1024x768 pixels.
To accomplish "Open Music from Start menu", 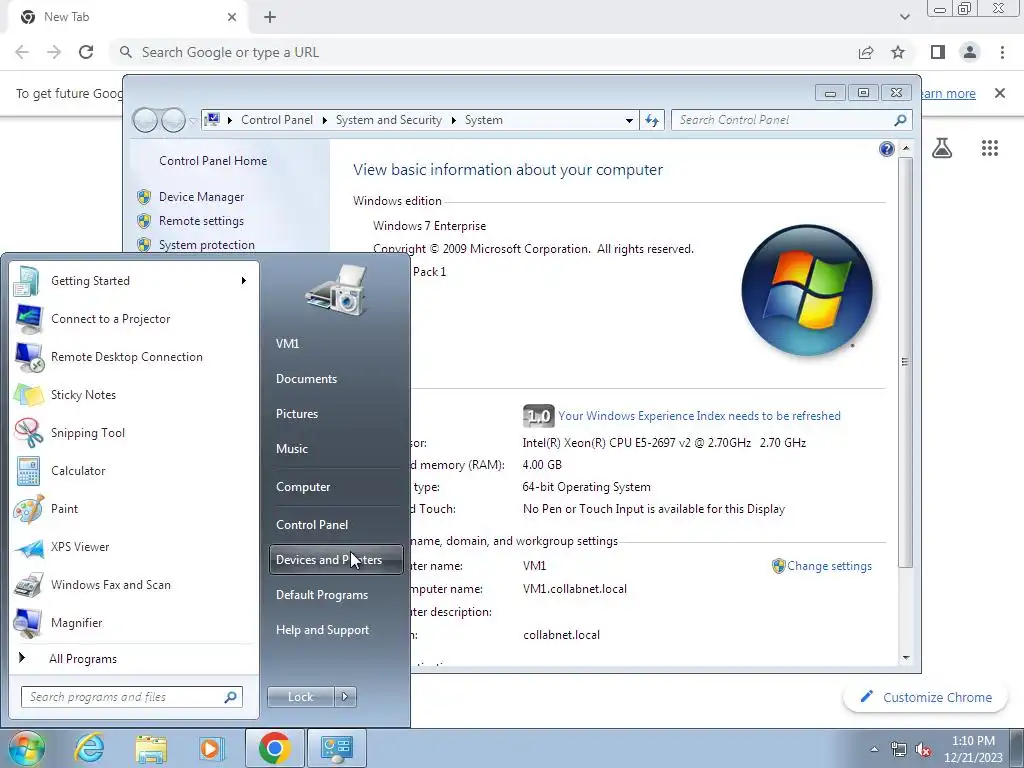I will click(336, 449).
